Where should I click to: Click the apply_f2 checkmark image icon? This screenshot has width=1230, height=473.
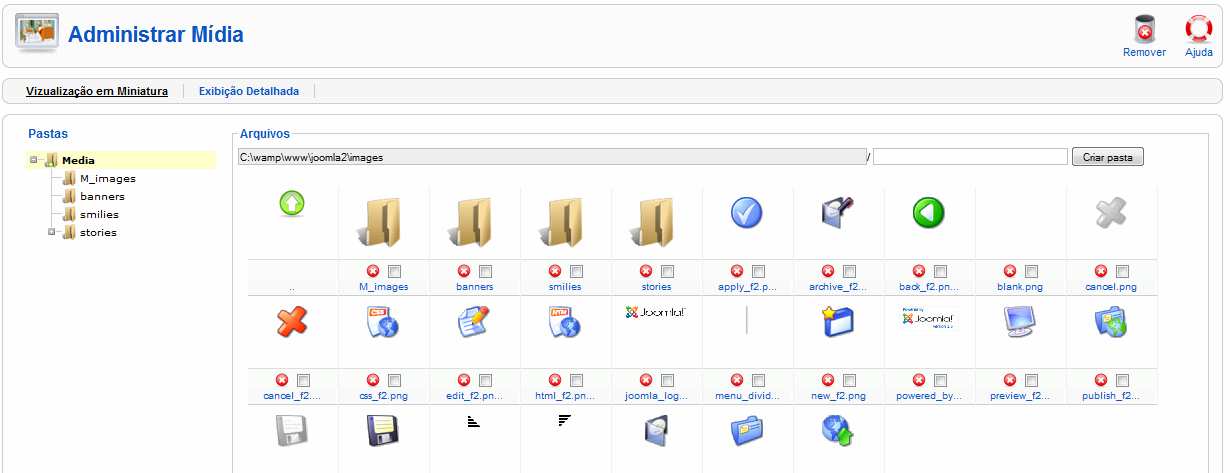(x=747, y=212)
